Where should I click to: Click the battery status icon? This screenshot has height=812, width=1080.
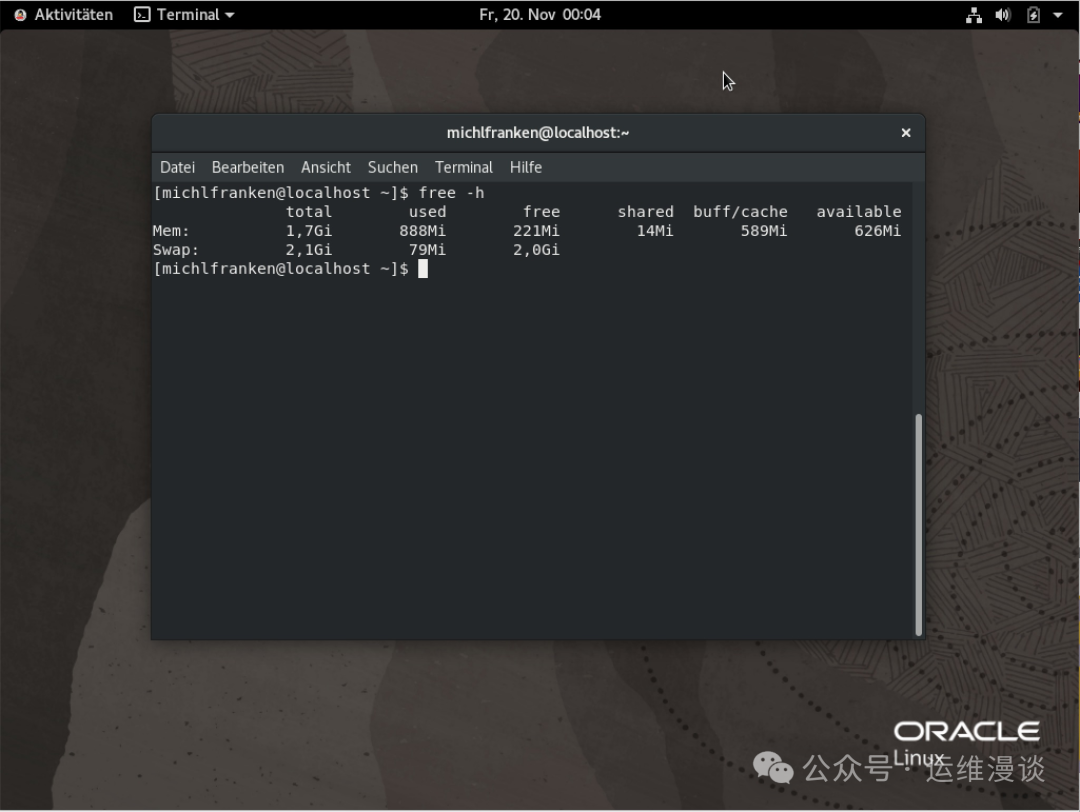(1032, 14)
